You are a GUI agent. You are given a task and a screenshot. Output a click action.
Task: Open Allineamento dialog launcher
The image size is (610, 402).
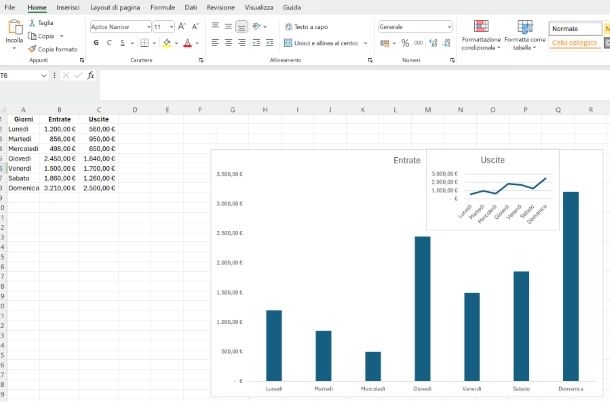click(x=370, y=60)
